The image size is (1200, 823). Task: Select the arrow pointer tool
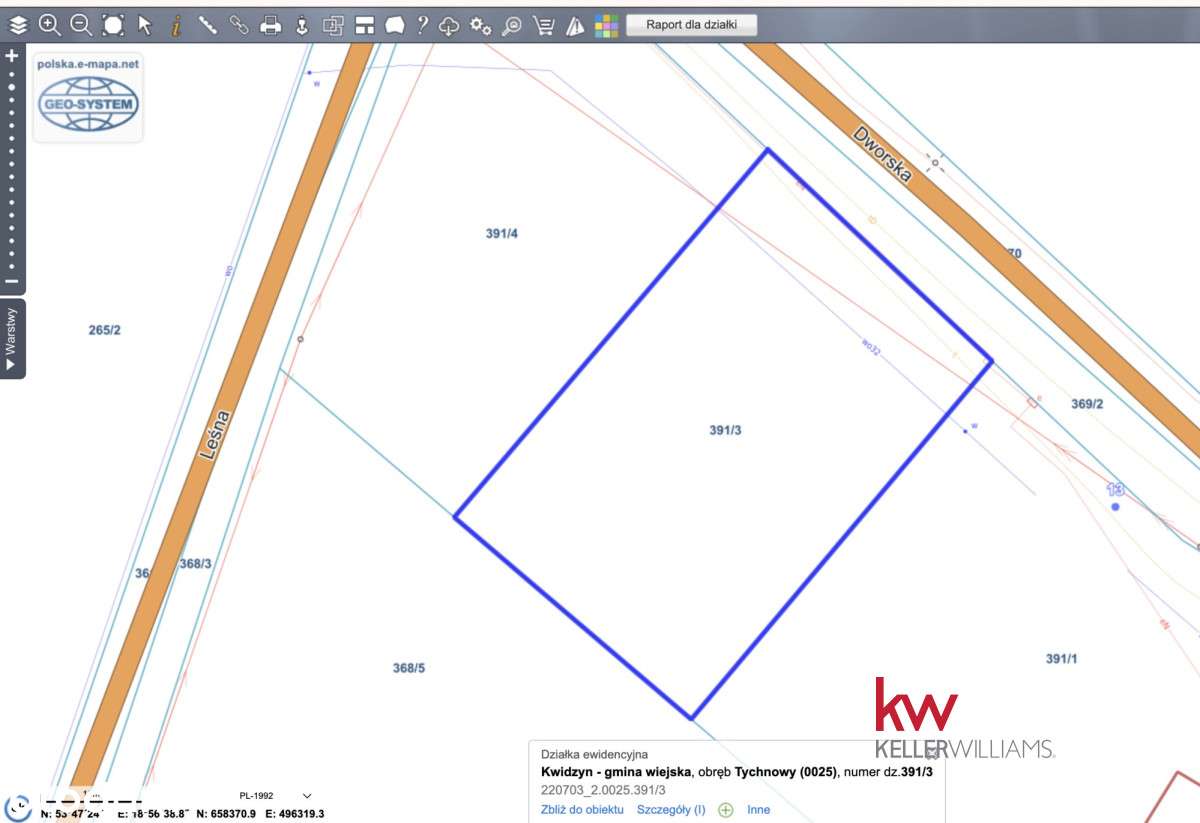coord(144,25)
